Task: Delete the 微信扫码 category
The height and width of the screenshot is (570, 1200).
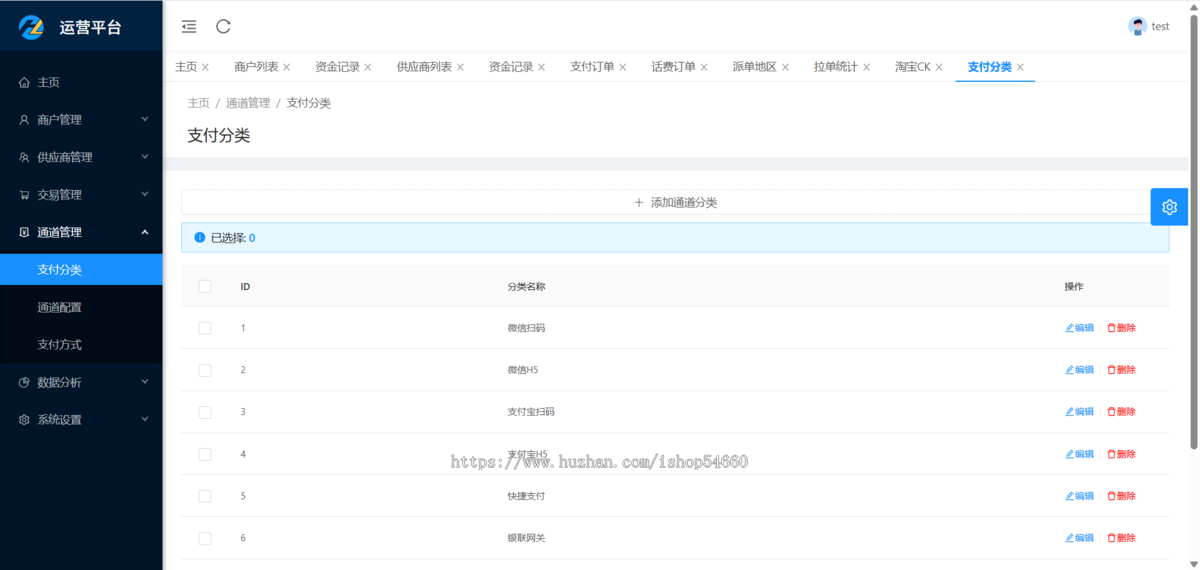Action: 1121,328
